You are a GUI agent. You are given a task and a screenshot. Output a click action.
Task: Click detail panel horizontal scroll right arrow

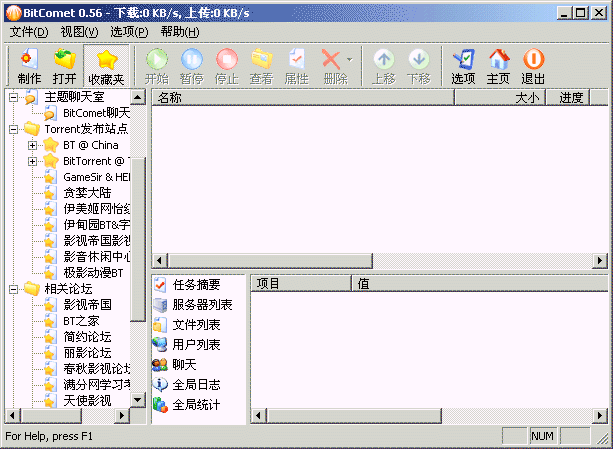pyautogui.click(x=600, y=416)
